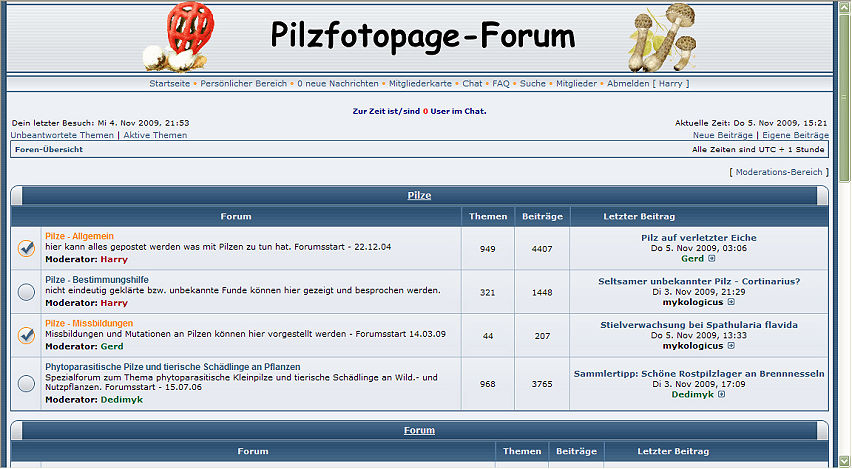The image size is (852, 469).
Task: Jump to latest post icon beside Dedimyk
Action: 721,395
